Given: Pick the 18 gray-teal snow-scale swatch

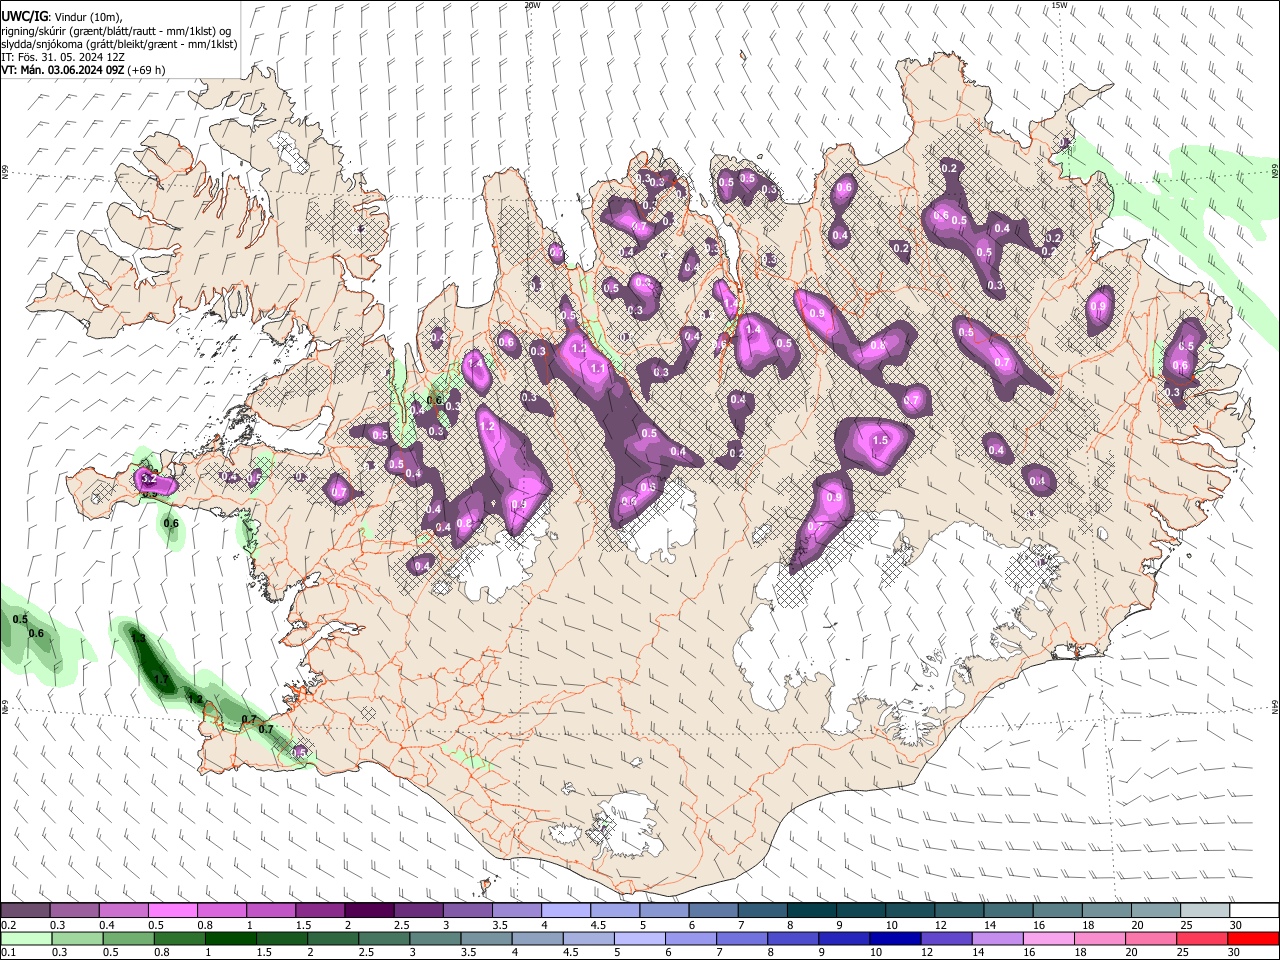Looking at the screenshot, I should [x=1108, y=910].
